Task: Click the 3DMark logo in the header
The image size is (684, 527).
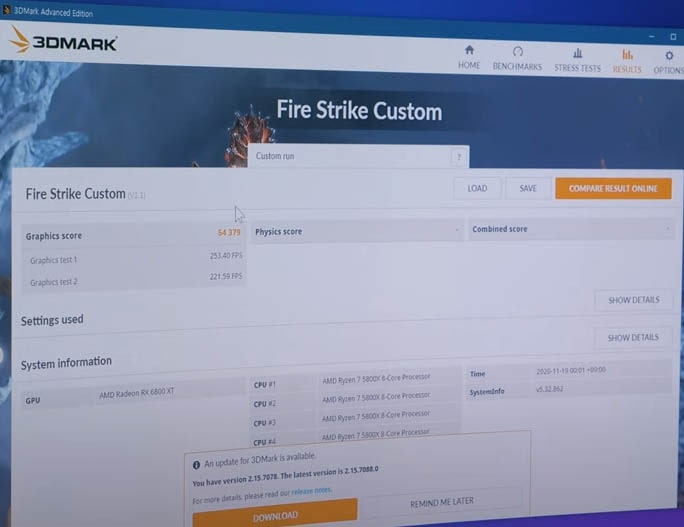Action: click(x=63, y=40)
